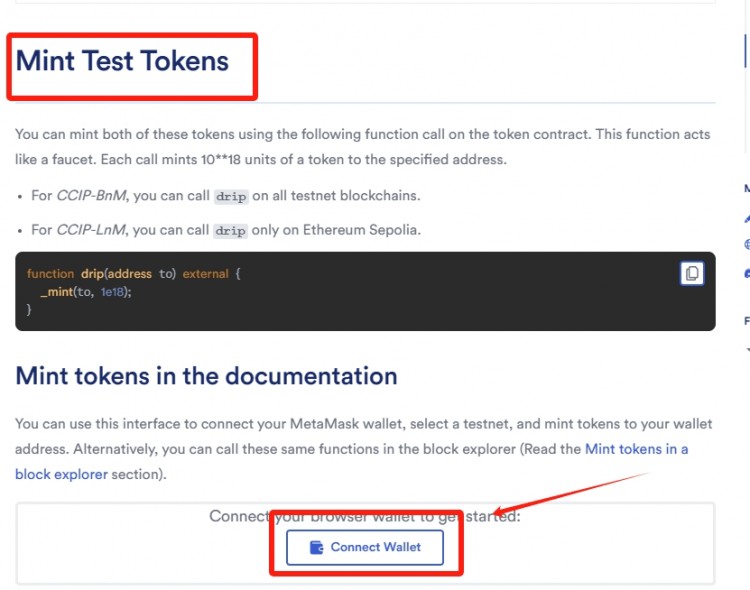This screenshot has height=590, width=750.
Task: Click the '_mint(to, 1e18);' code line
Action: (x=86, y=292)
